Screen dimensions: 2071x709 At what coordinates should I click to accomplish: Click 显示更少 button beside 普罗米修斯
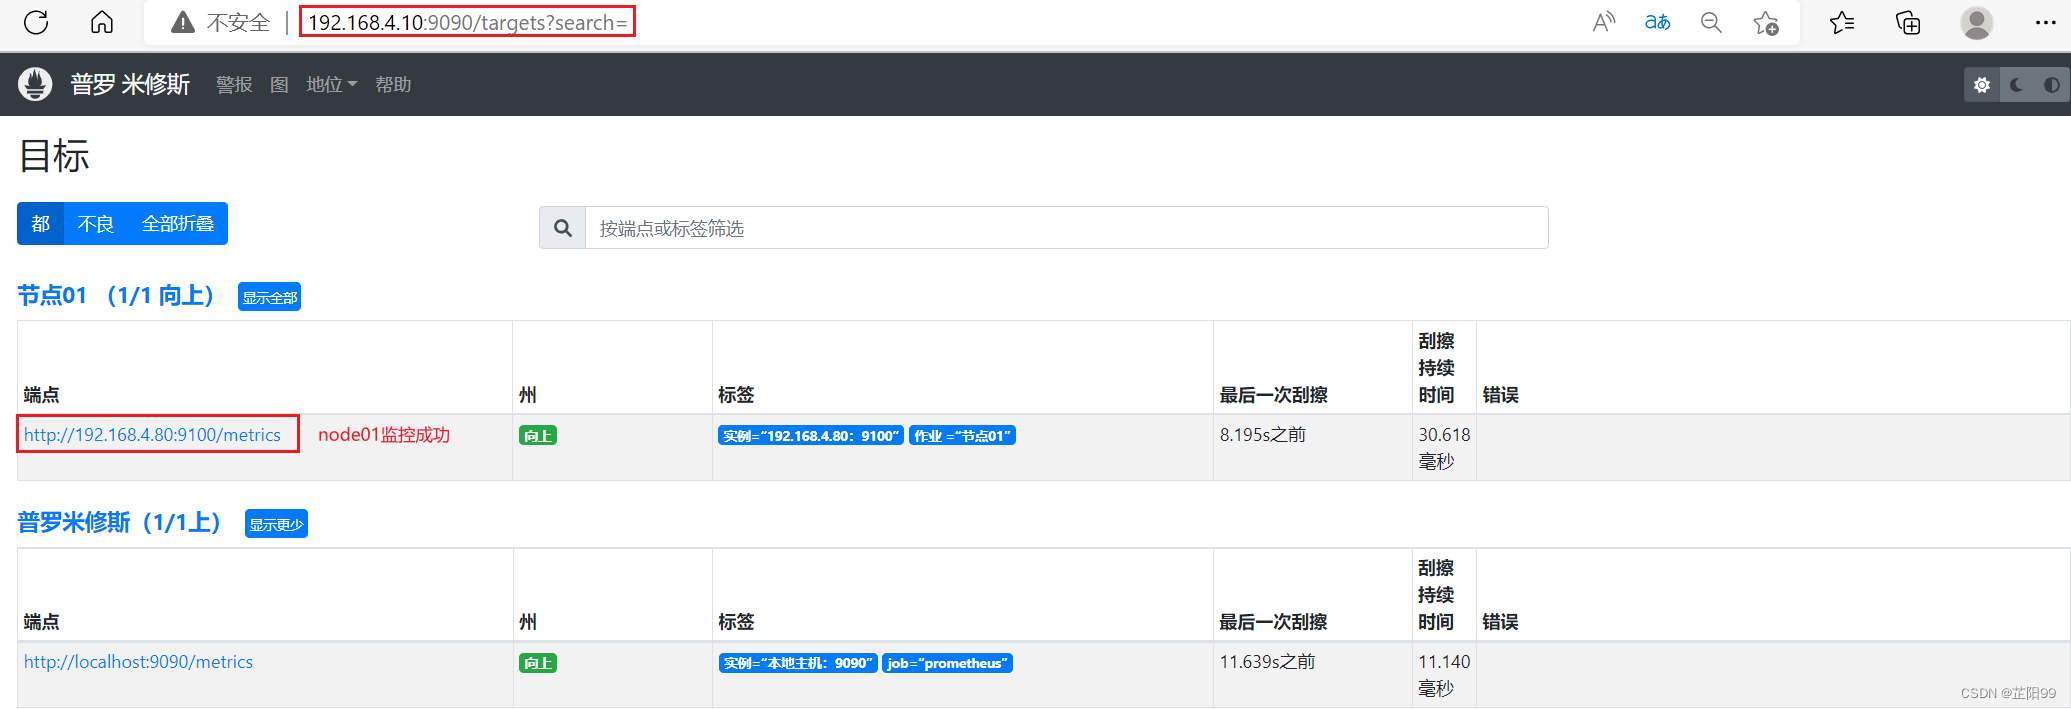(276, 524)
